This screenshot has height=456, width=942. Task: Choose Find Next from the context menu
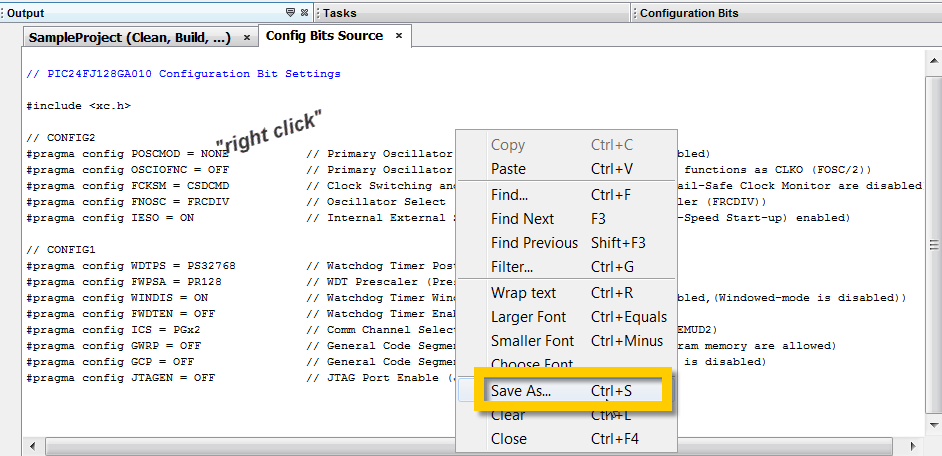point(522,219)
